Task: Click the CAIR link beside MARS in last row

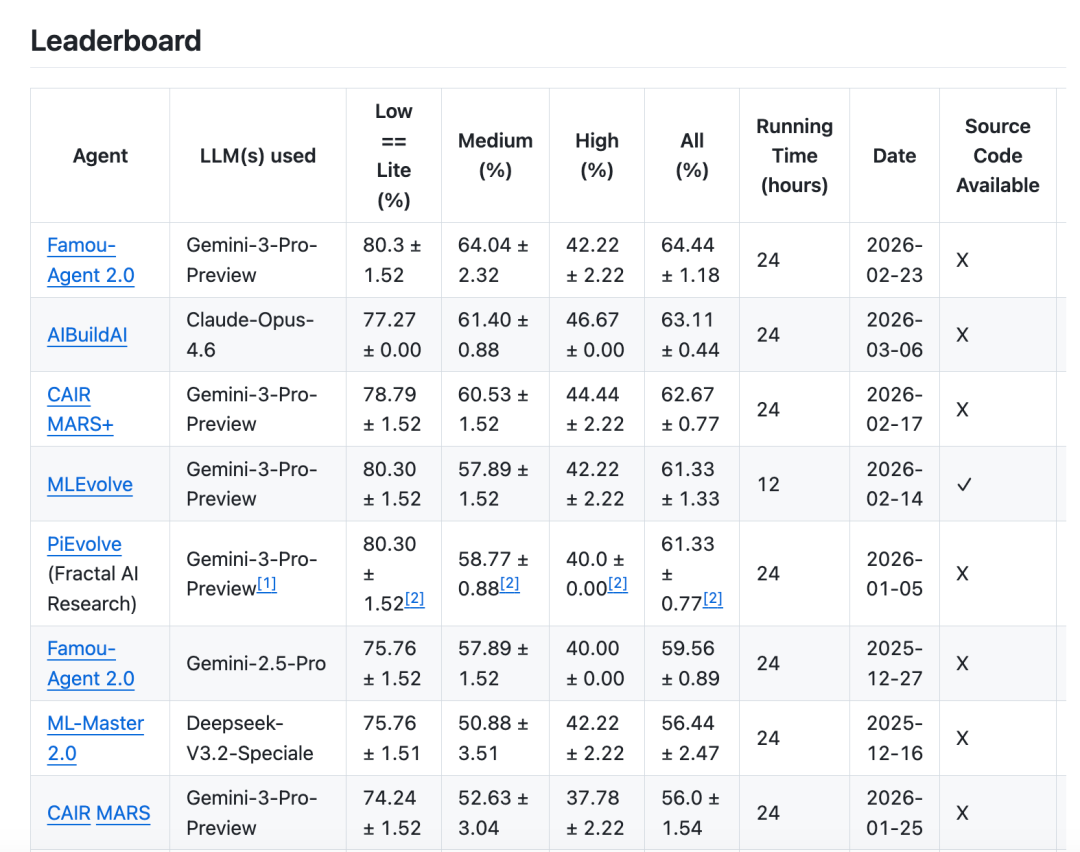Action: [x=69, y=813]
